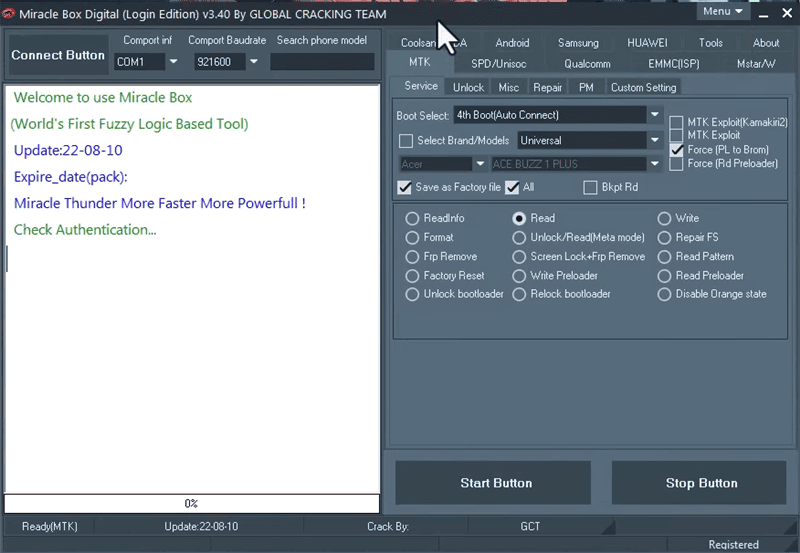Viewport: 800px width, 553px height.
Task: Click the Ready(MTK) status entry
Action: point(49,526)
